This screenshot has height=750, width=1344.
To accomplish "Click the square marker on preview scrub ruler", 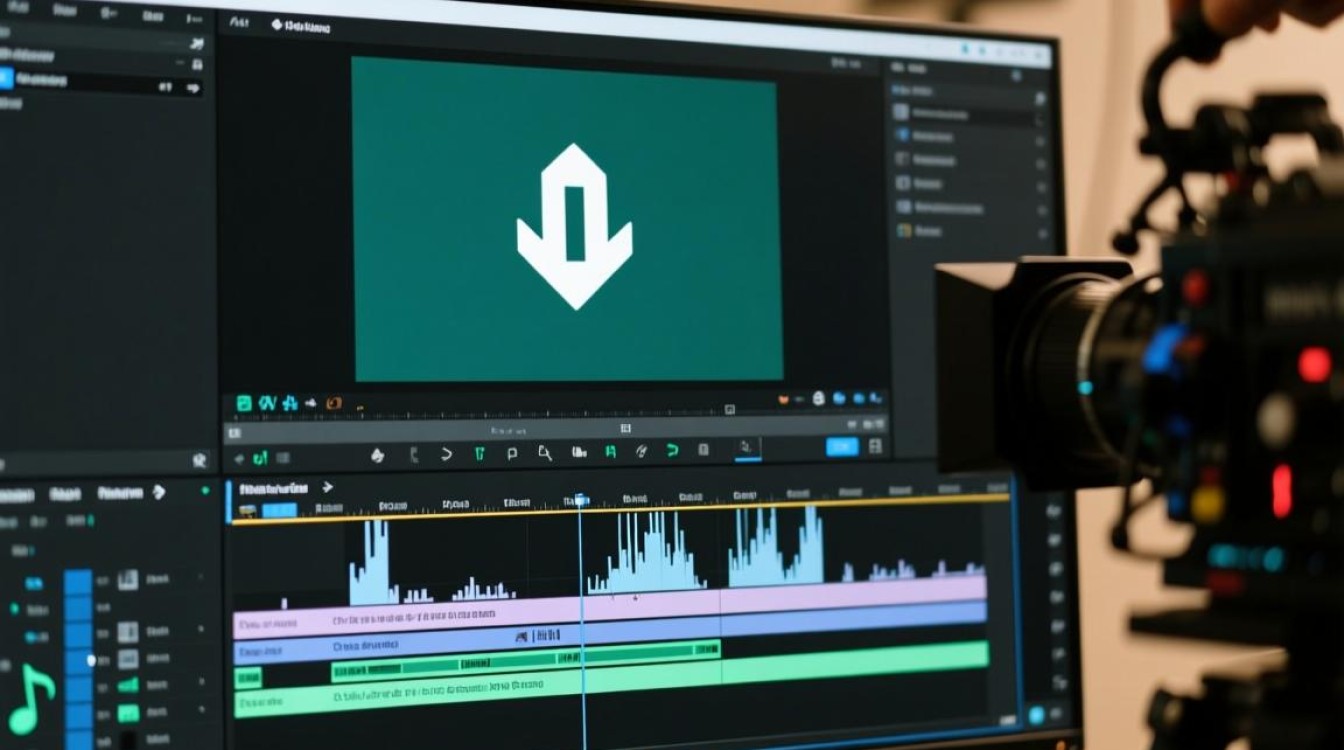I will tap(730, 409).
